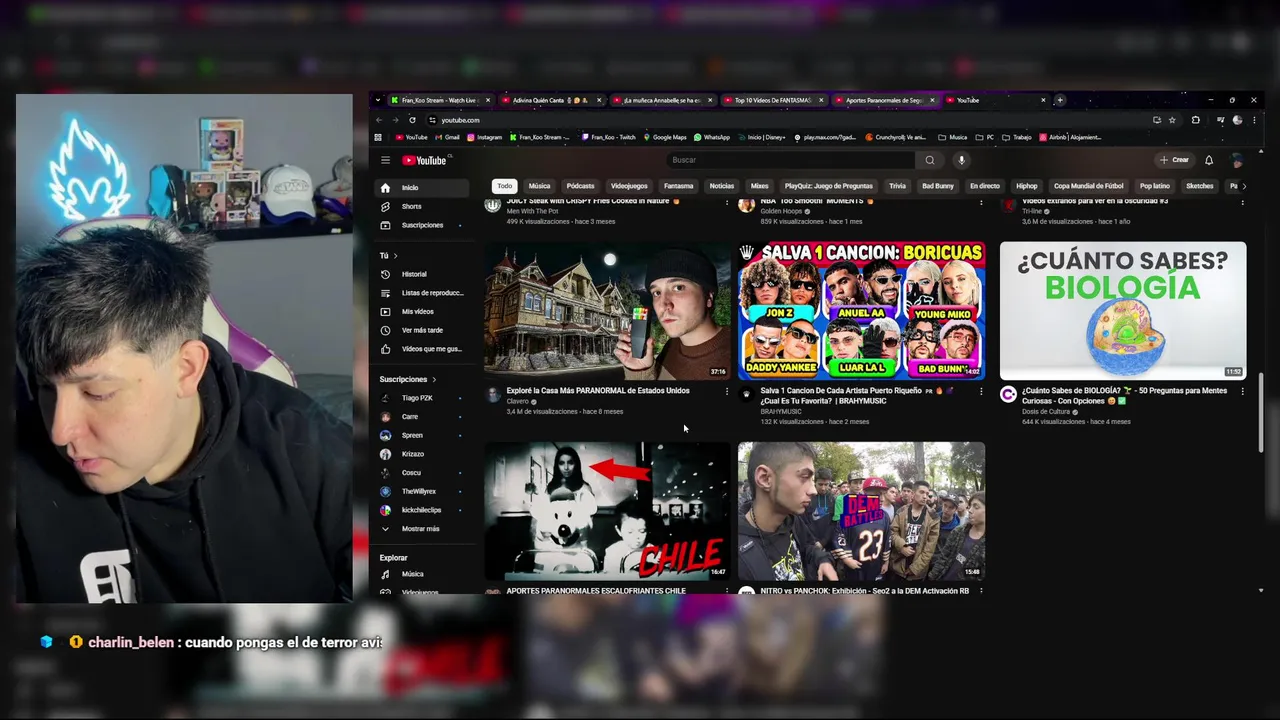Open the paranormal house video thumbnail

pyautogui.click(x=608, y=311)
